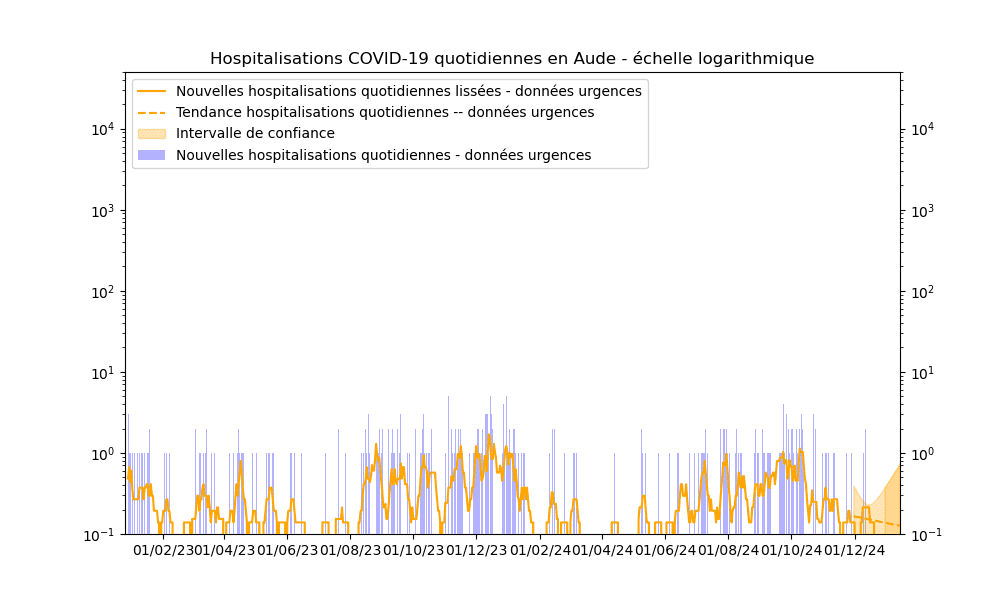Click x-axis label 01/08/23
This screenshot has height=600, width=1000.
pyautogui.click(x=350, y=550)
